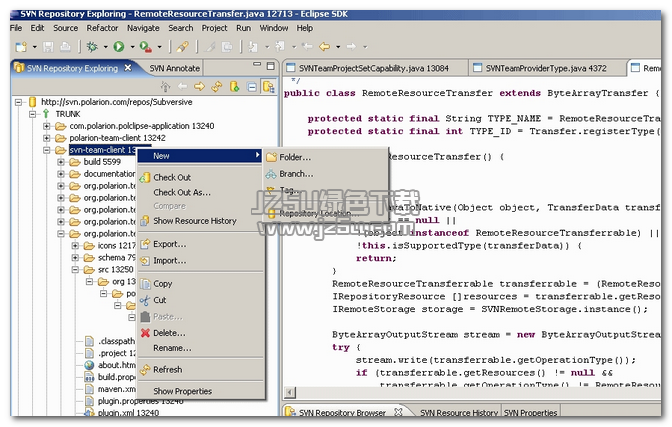Screen dimensions: 672x427
Task: Open SVNTeamProjectSetCapability.java editor tab
Action: pos(373,68)
